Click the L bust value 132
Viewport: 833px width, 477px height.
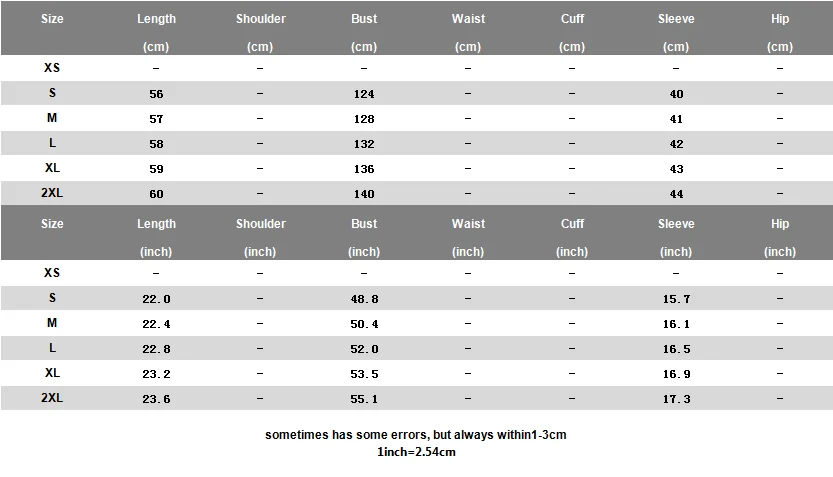364,144
